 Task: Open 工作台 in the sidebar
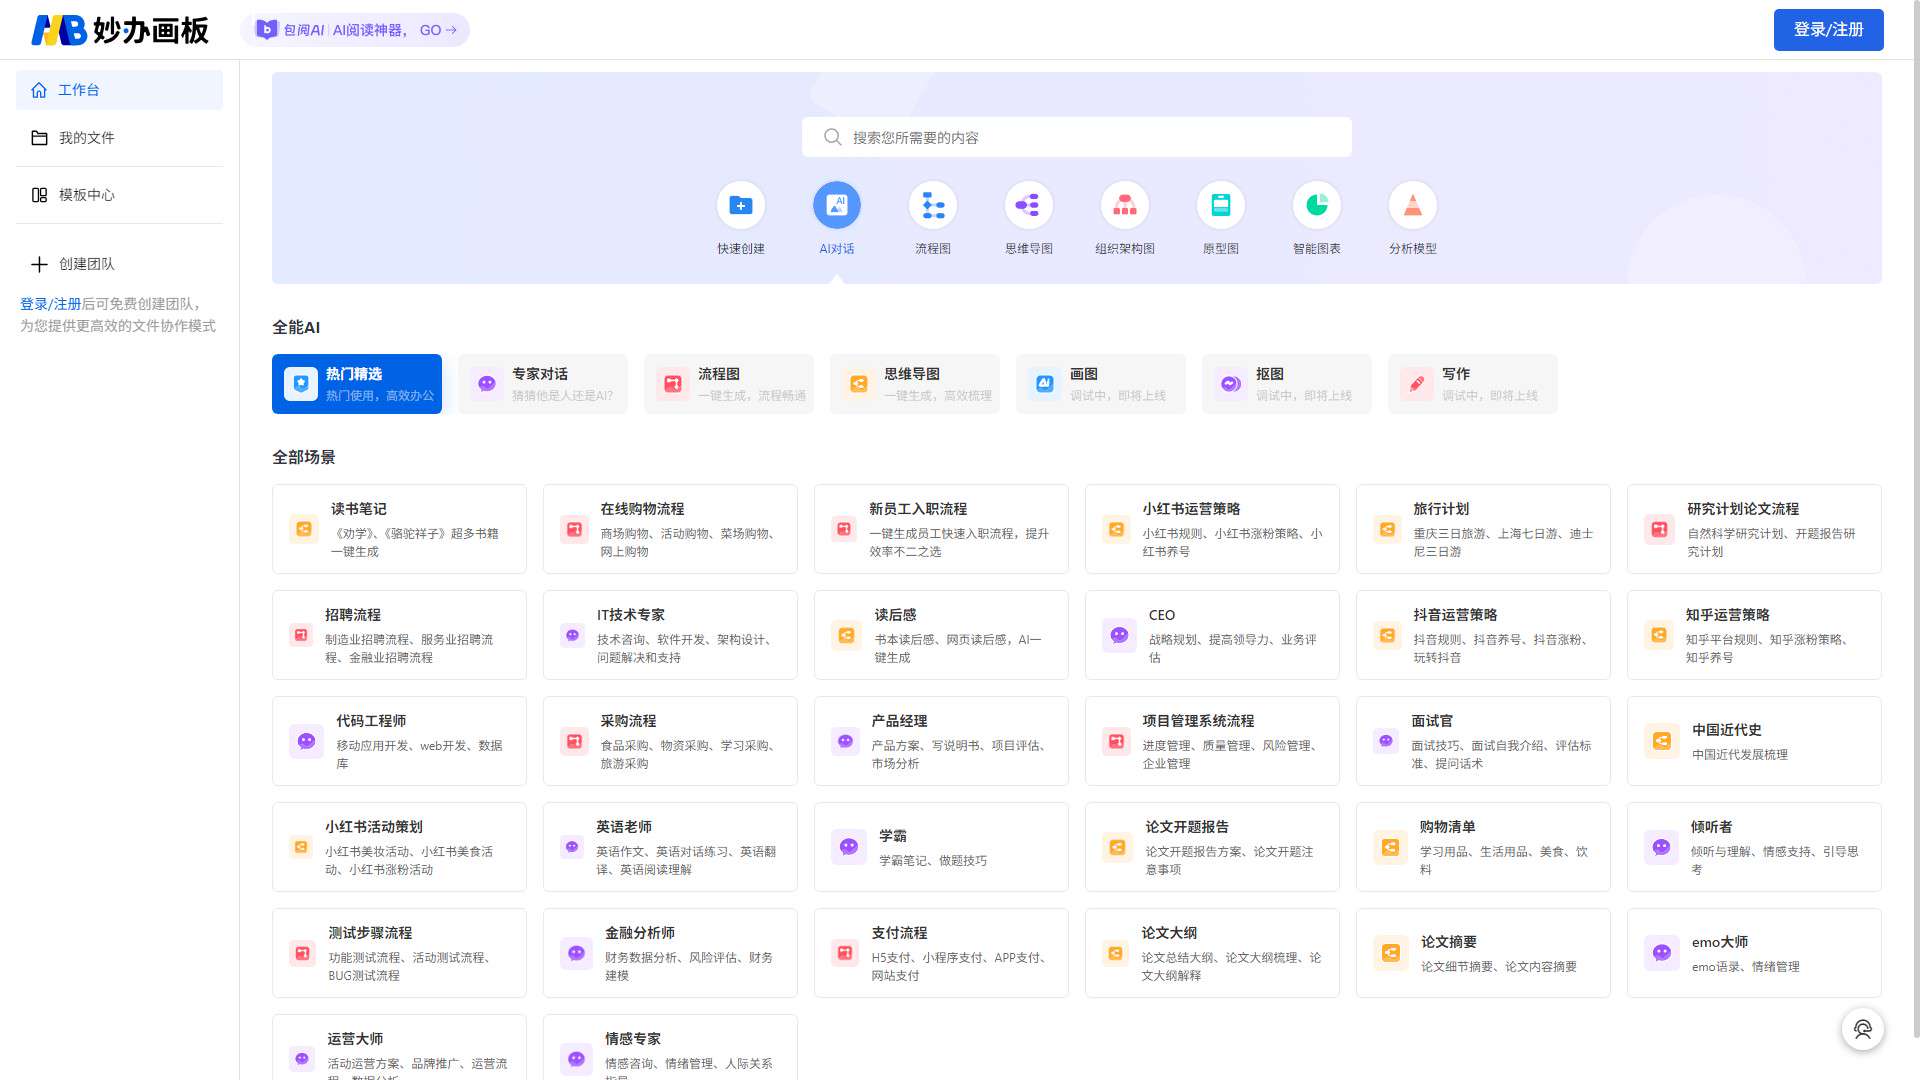click(x=119, y=90)
